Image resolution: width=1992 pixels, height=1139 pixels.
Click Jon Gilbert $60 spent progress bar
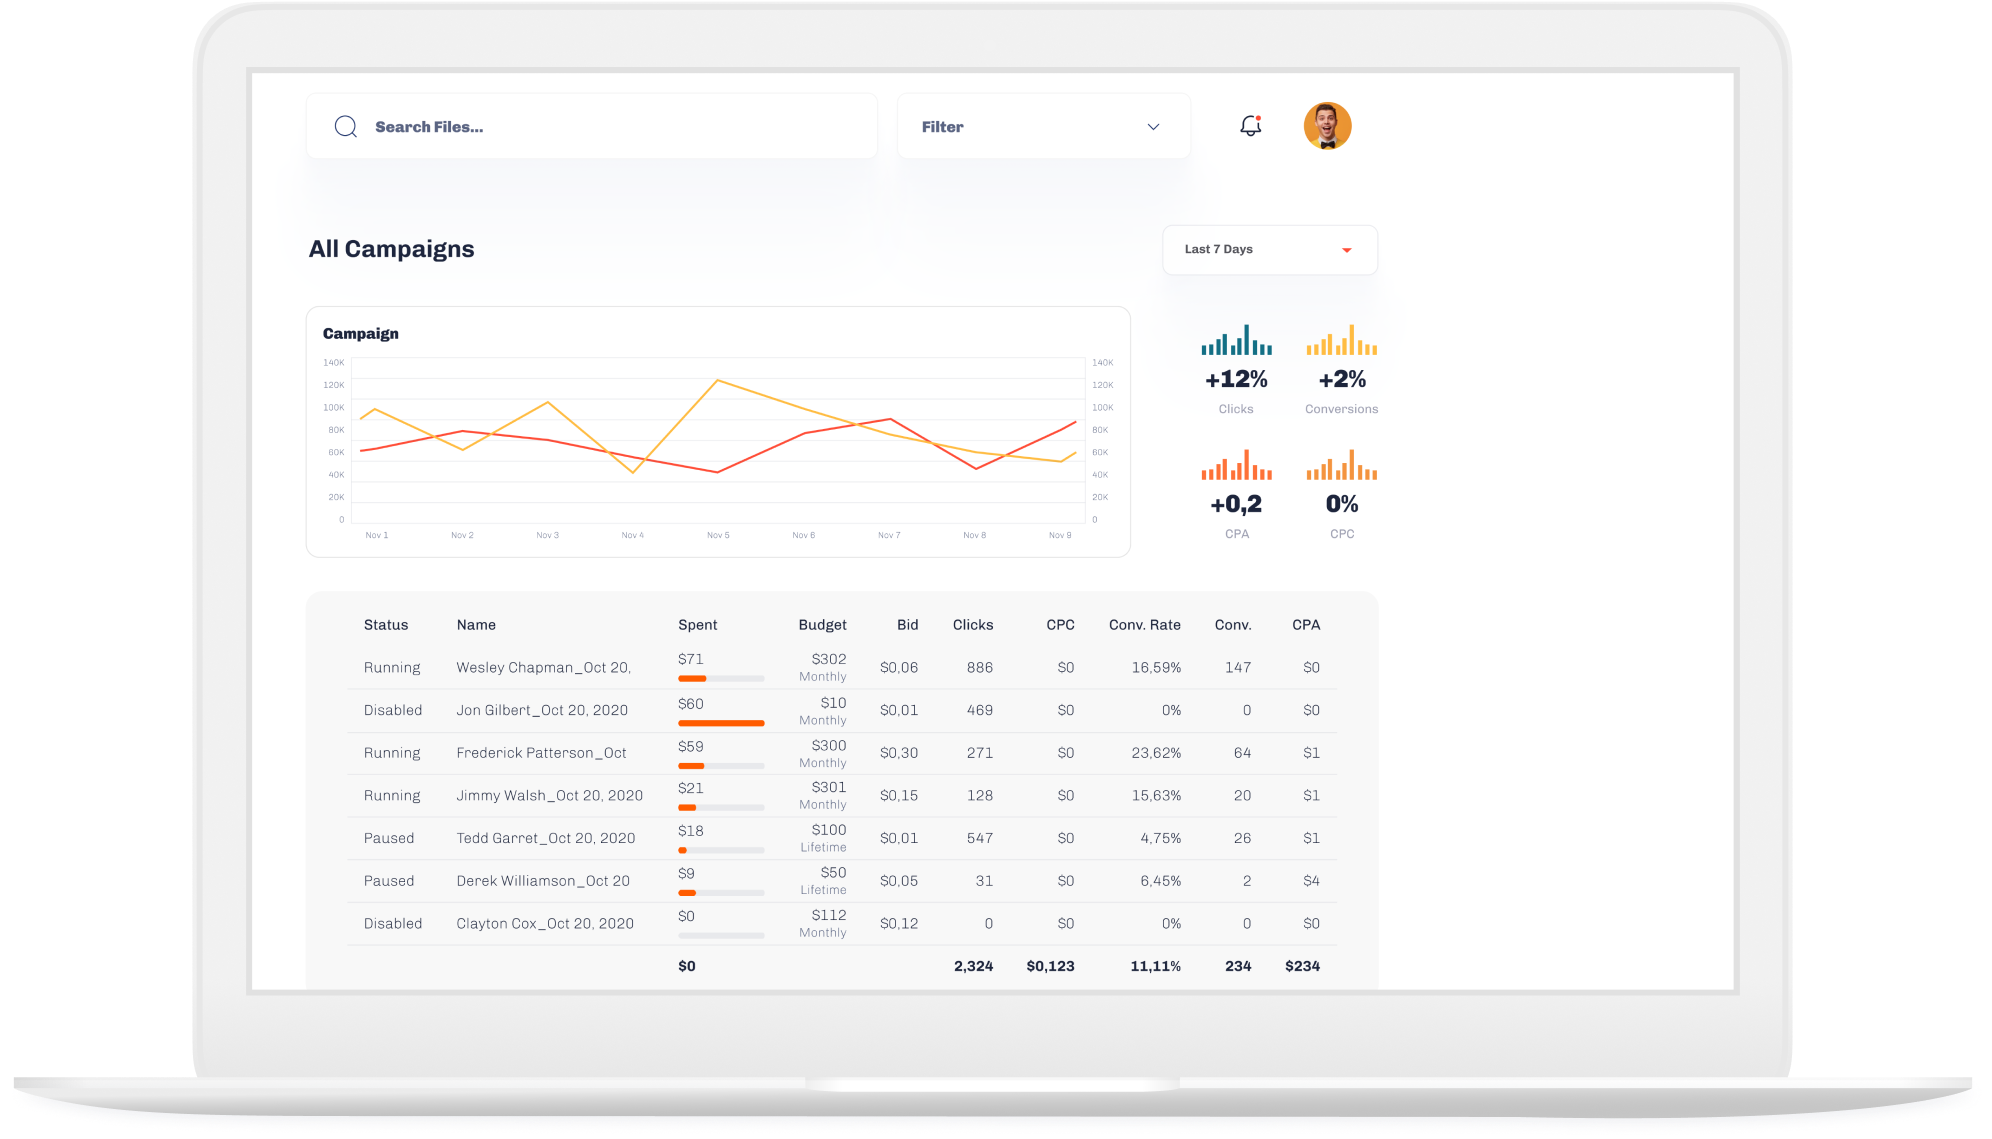[721, 723]
